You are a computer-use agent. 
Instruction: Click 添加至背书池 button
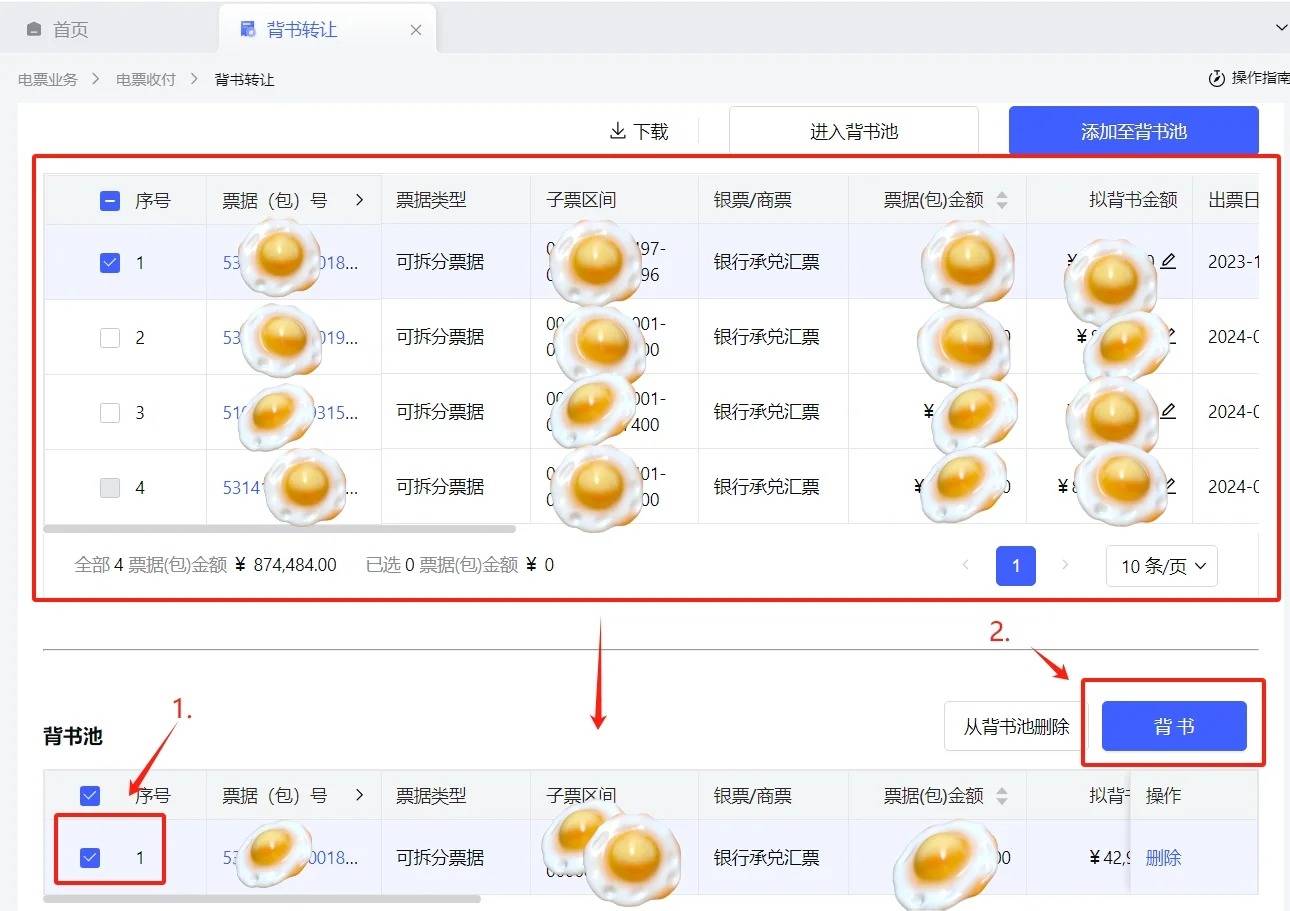coord(1133,131)
